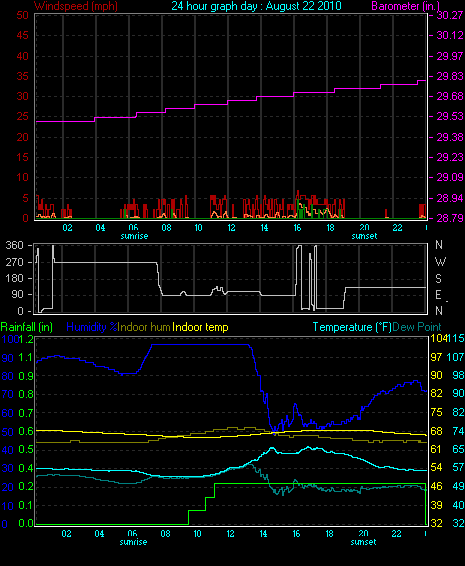Click the Indoor hum legend label

(x=144, y=327)
